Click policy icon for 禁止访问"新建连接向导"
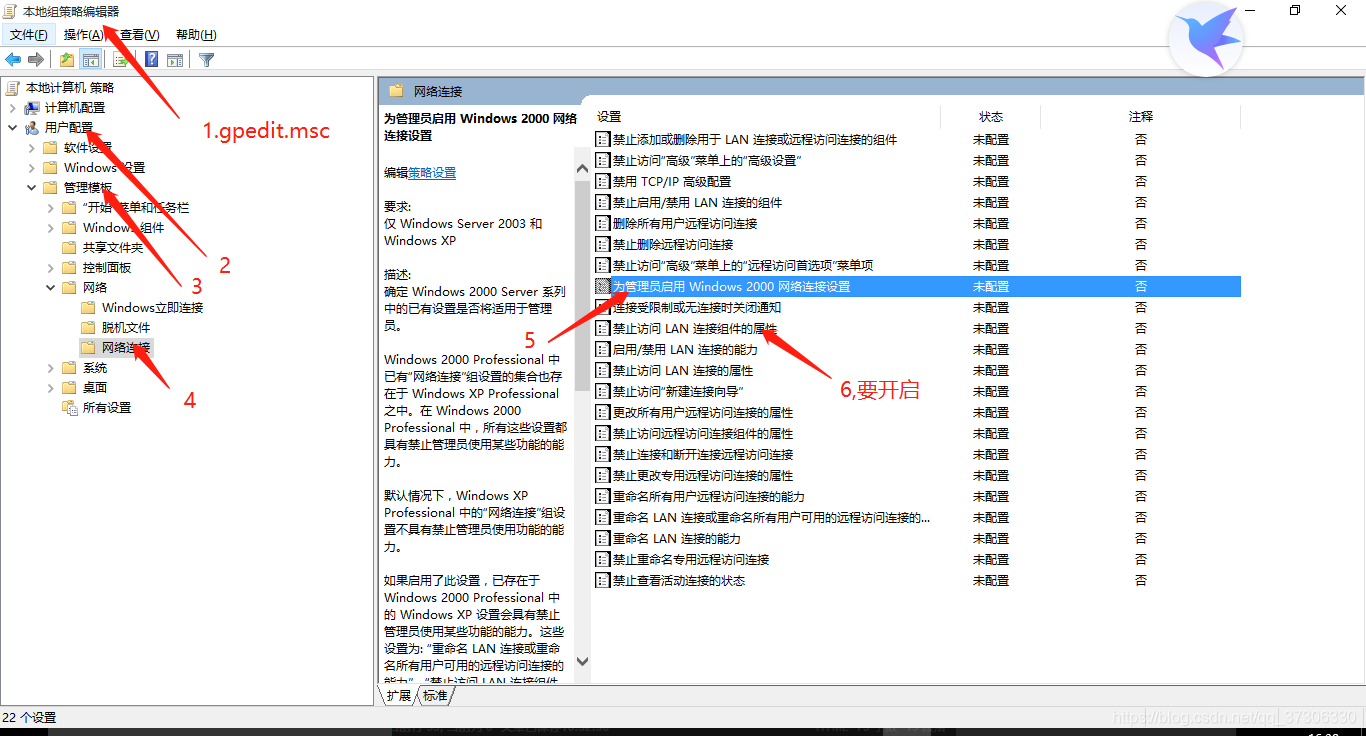Image resolution: width=1366 pixels, height=736 pixels. pyautogui.click(x=603, y=391)
